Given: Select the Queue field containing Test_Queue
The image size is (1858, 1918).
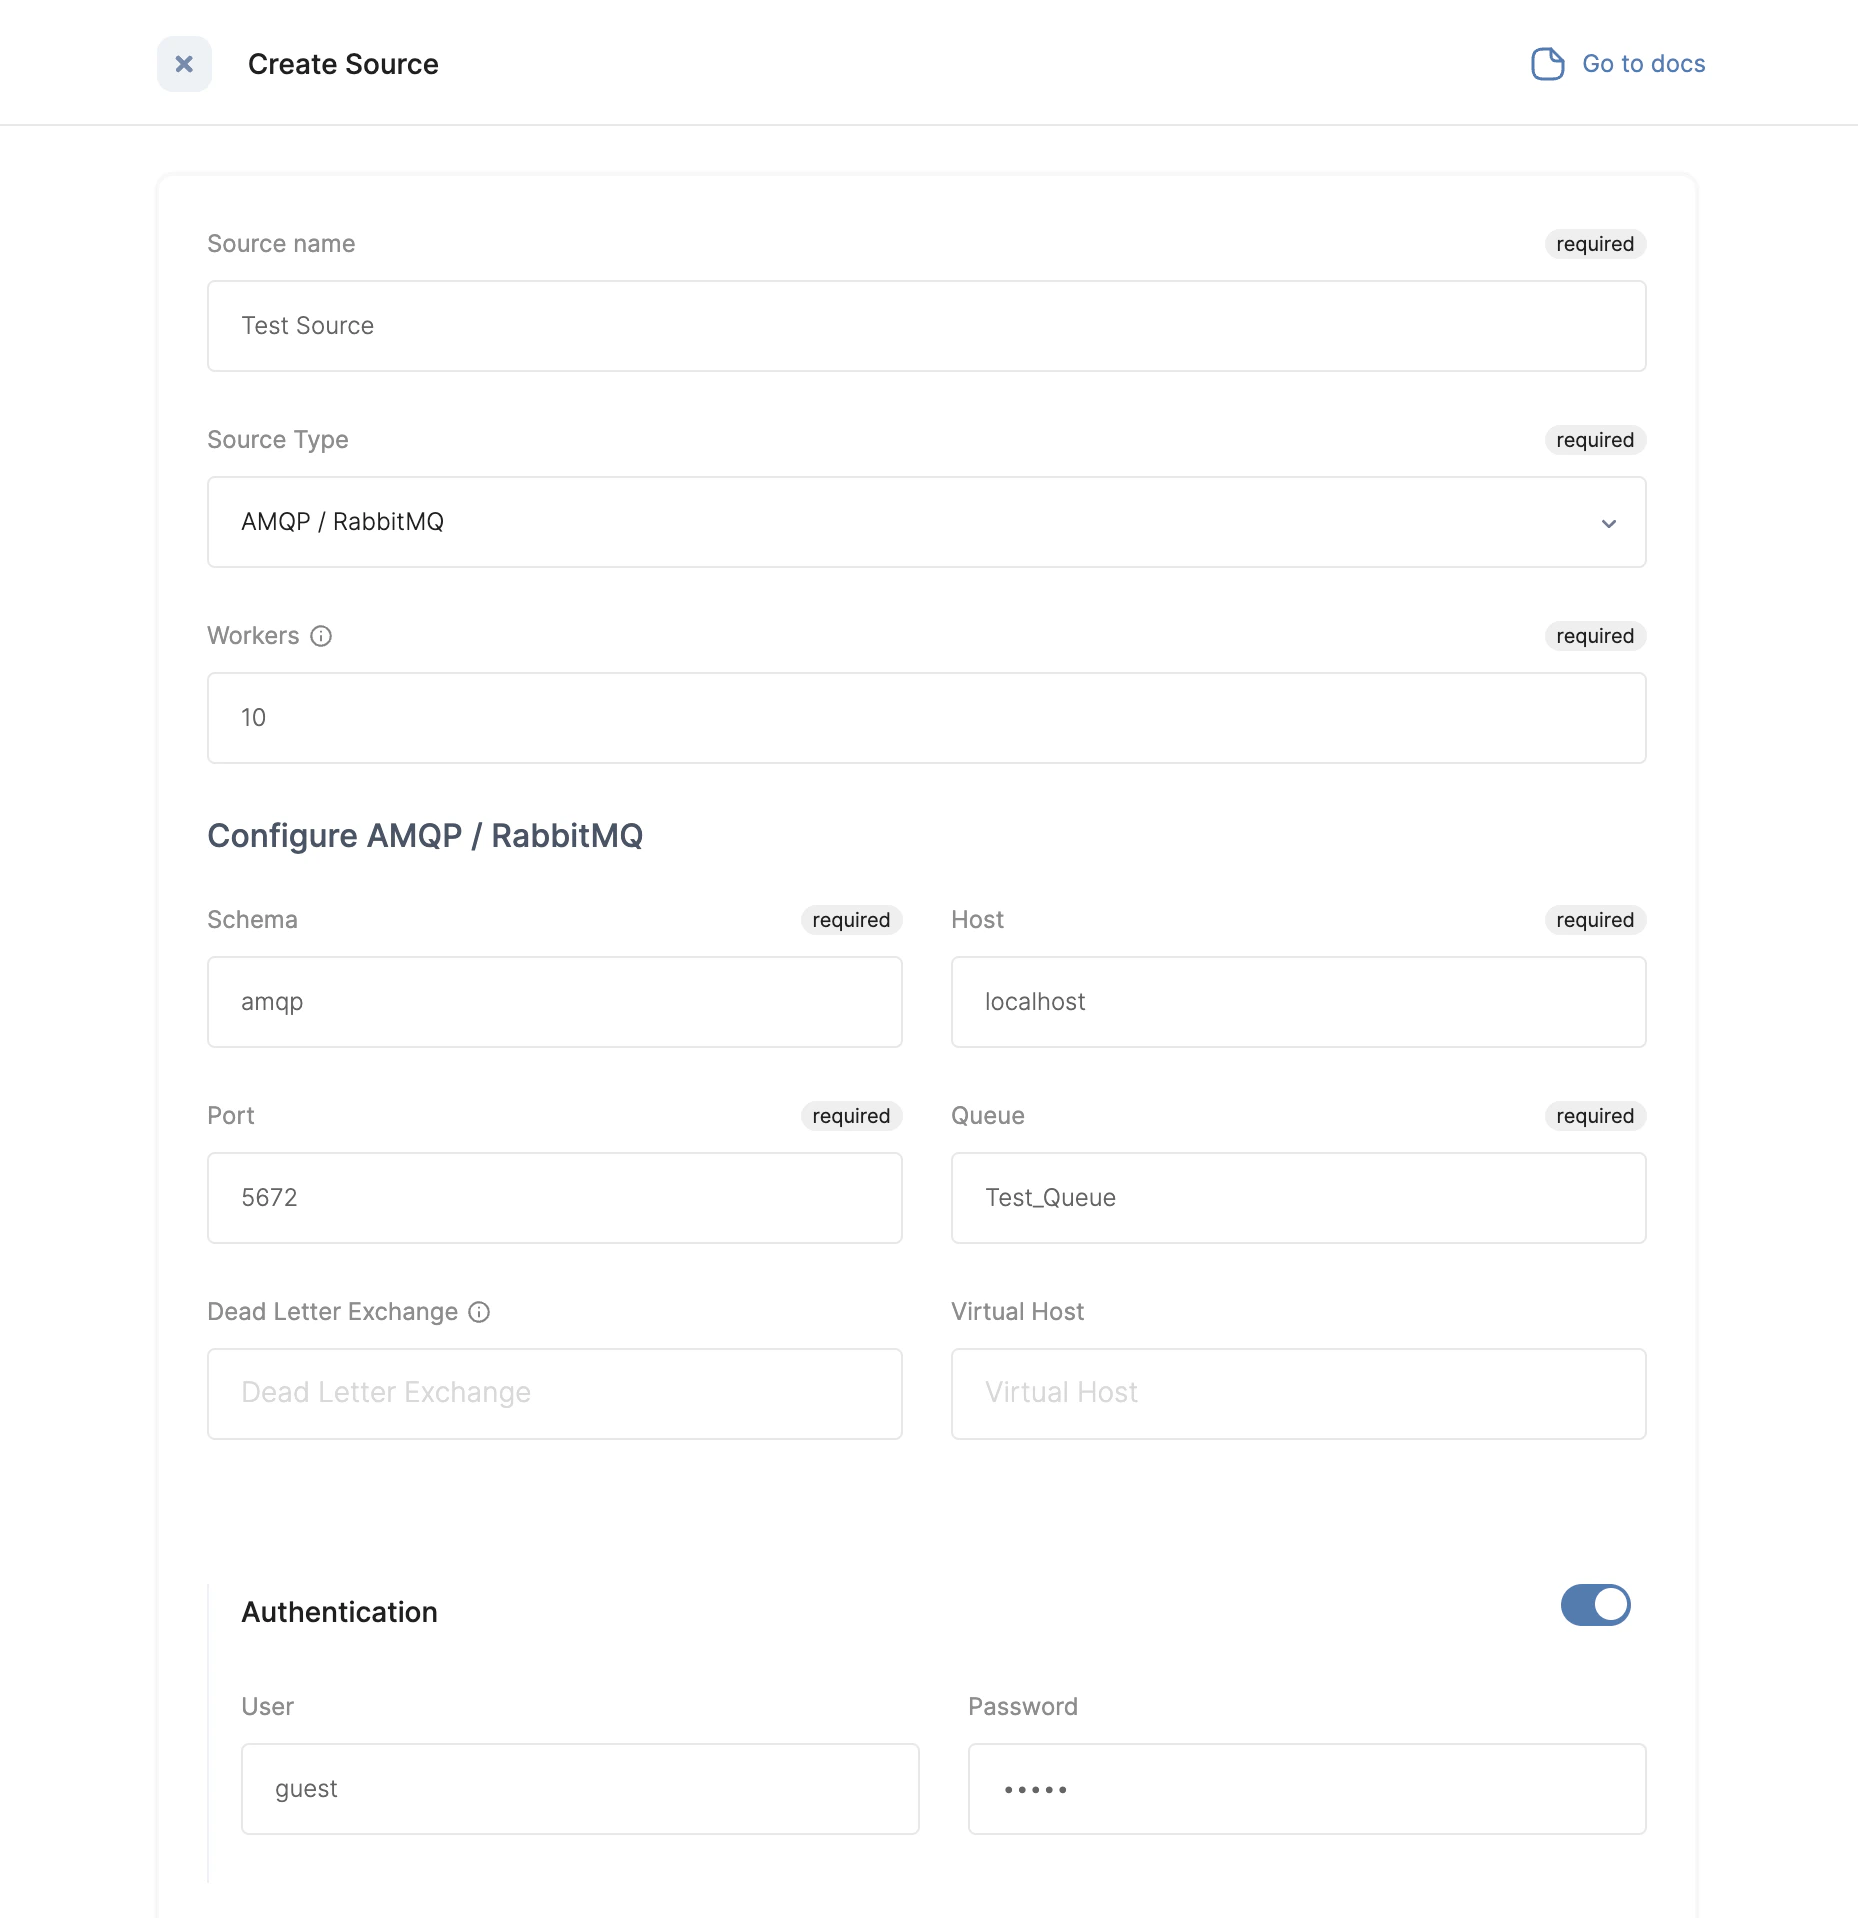Looking at the screenshot, I should pyautogui.click(x=1297, y=1197).
